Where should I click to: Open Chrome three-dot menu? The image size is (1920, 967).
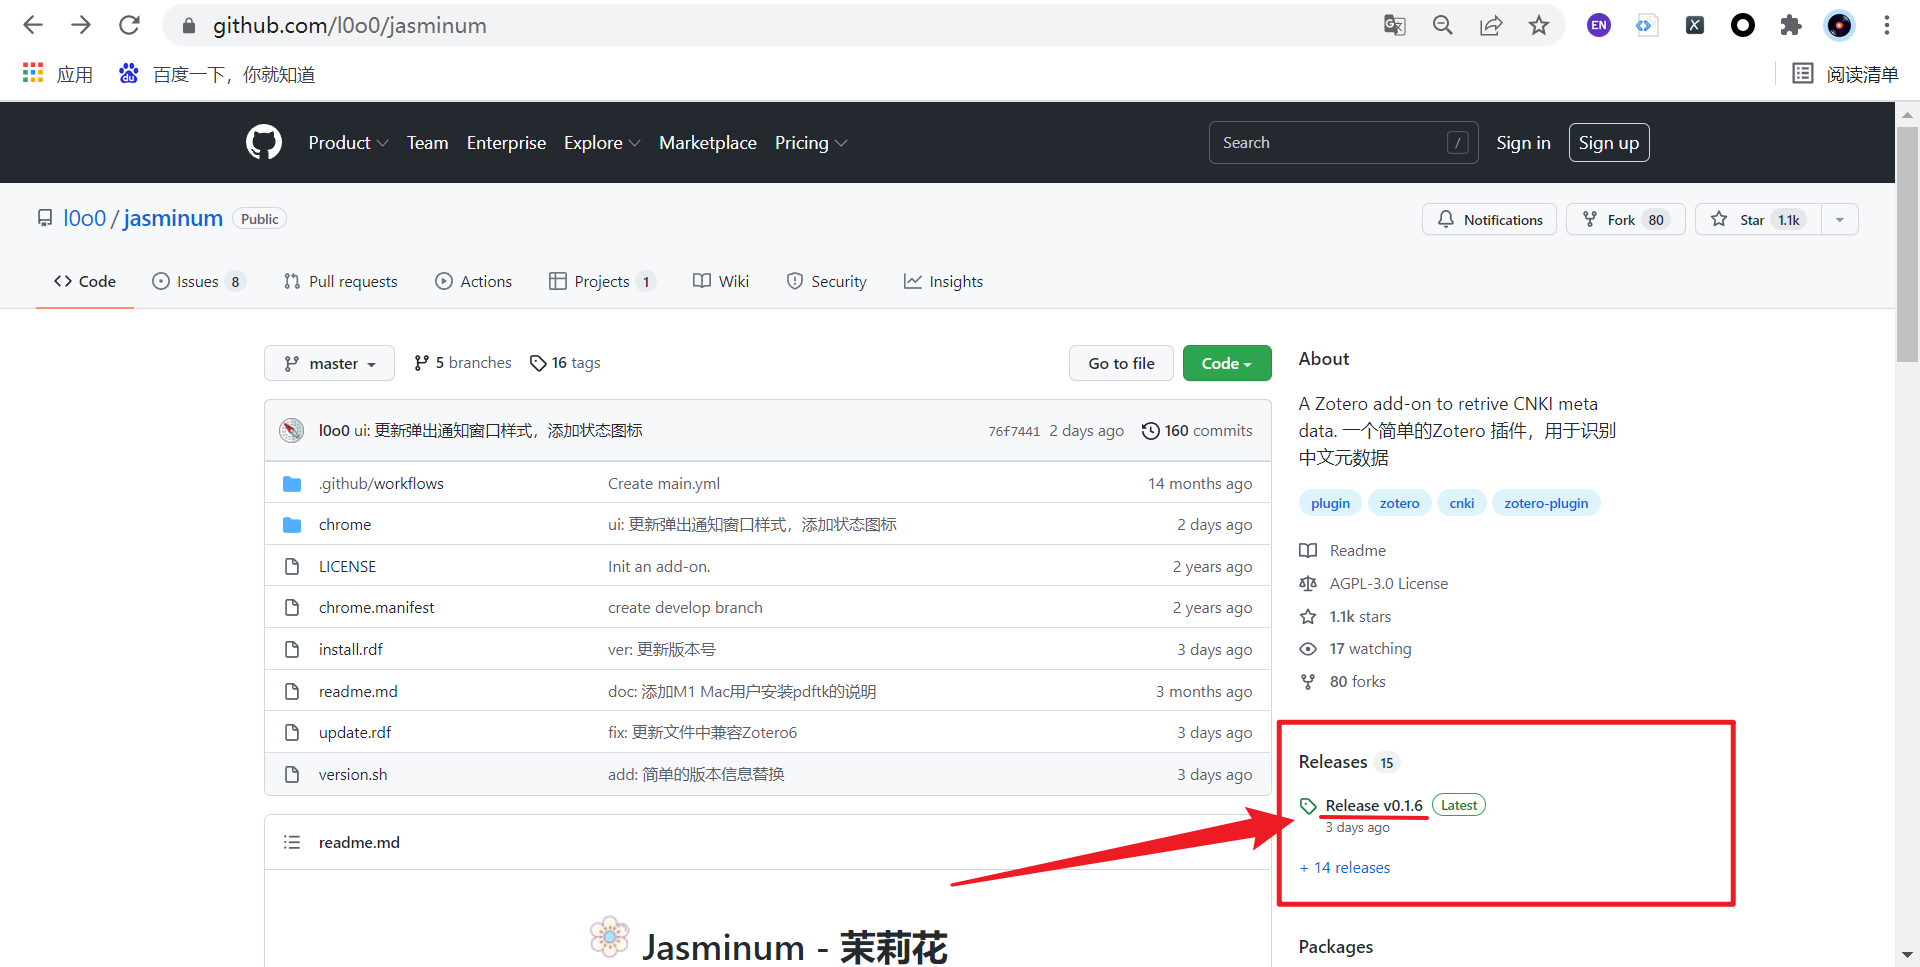tap(1887, 25)
